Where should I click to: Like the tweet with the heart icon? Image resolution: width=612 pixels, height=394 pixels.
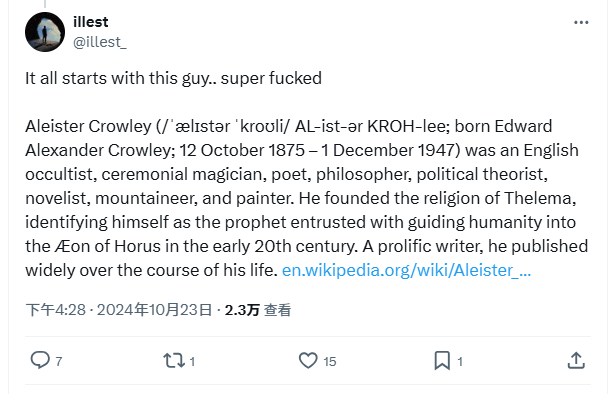(x=308, y=360)
